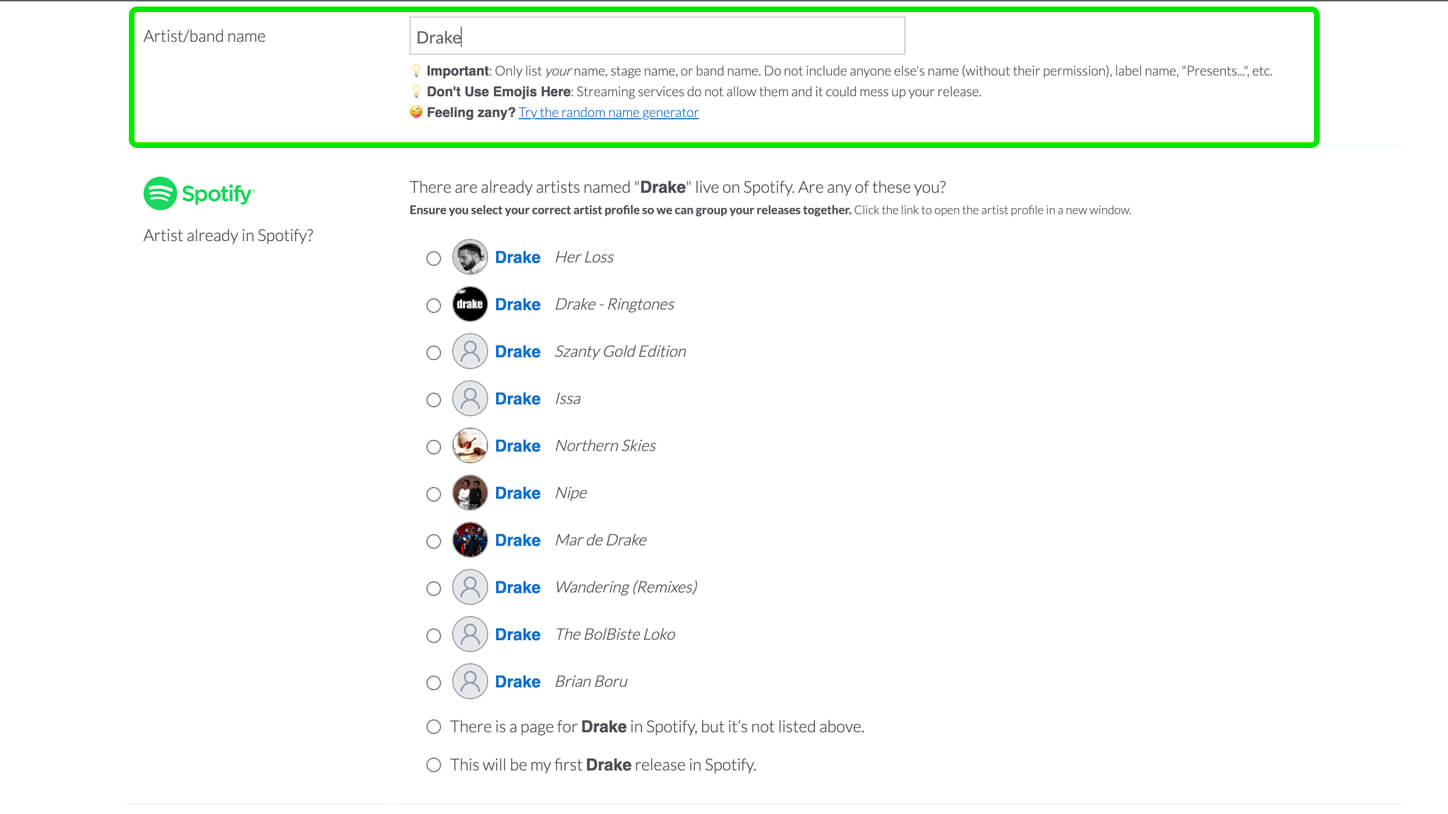Image resolution: width=1448 pixels, height=814 pixels.
Task: Click the 'Artist already in Spotify?' label
Action: (x=228, y=236)
